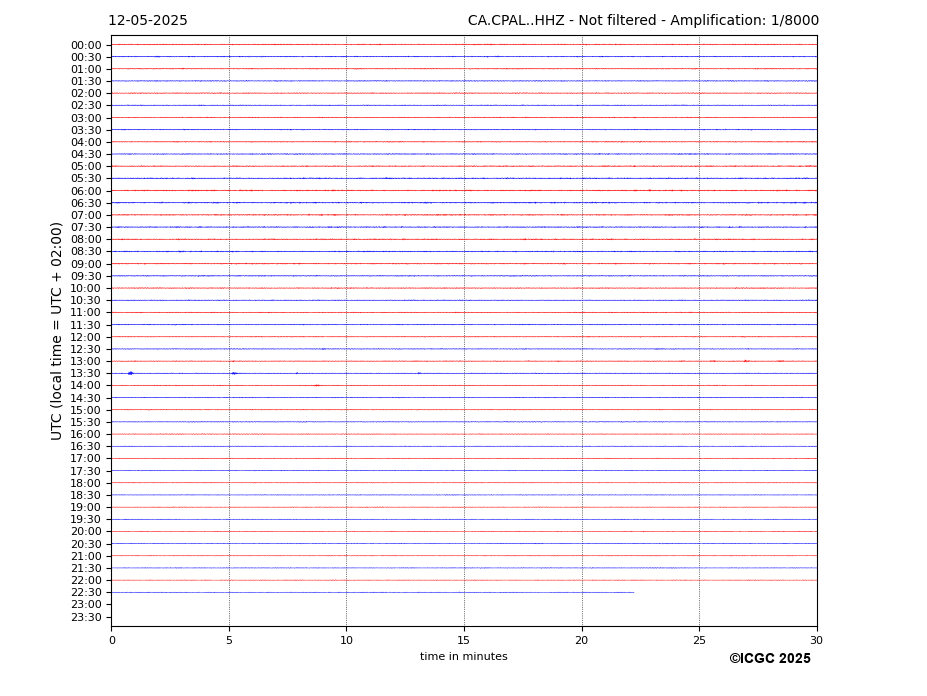Click the 15:00 time row label
This screenshot has height=696, width=927.
tap(86, 410)
